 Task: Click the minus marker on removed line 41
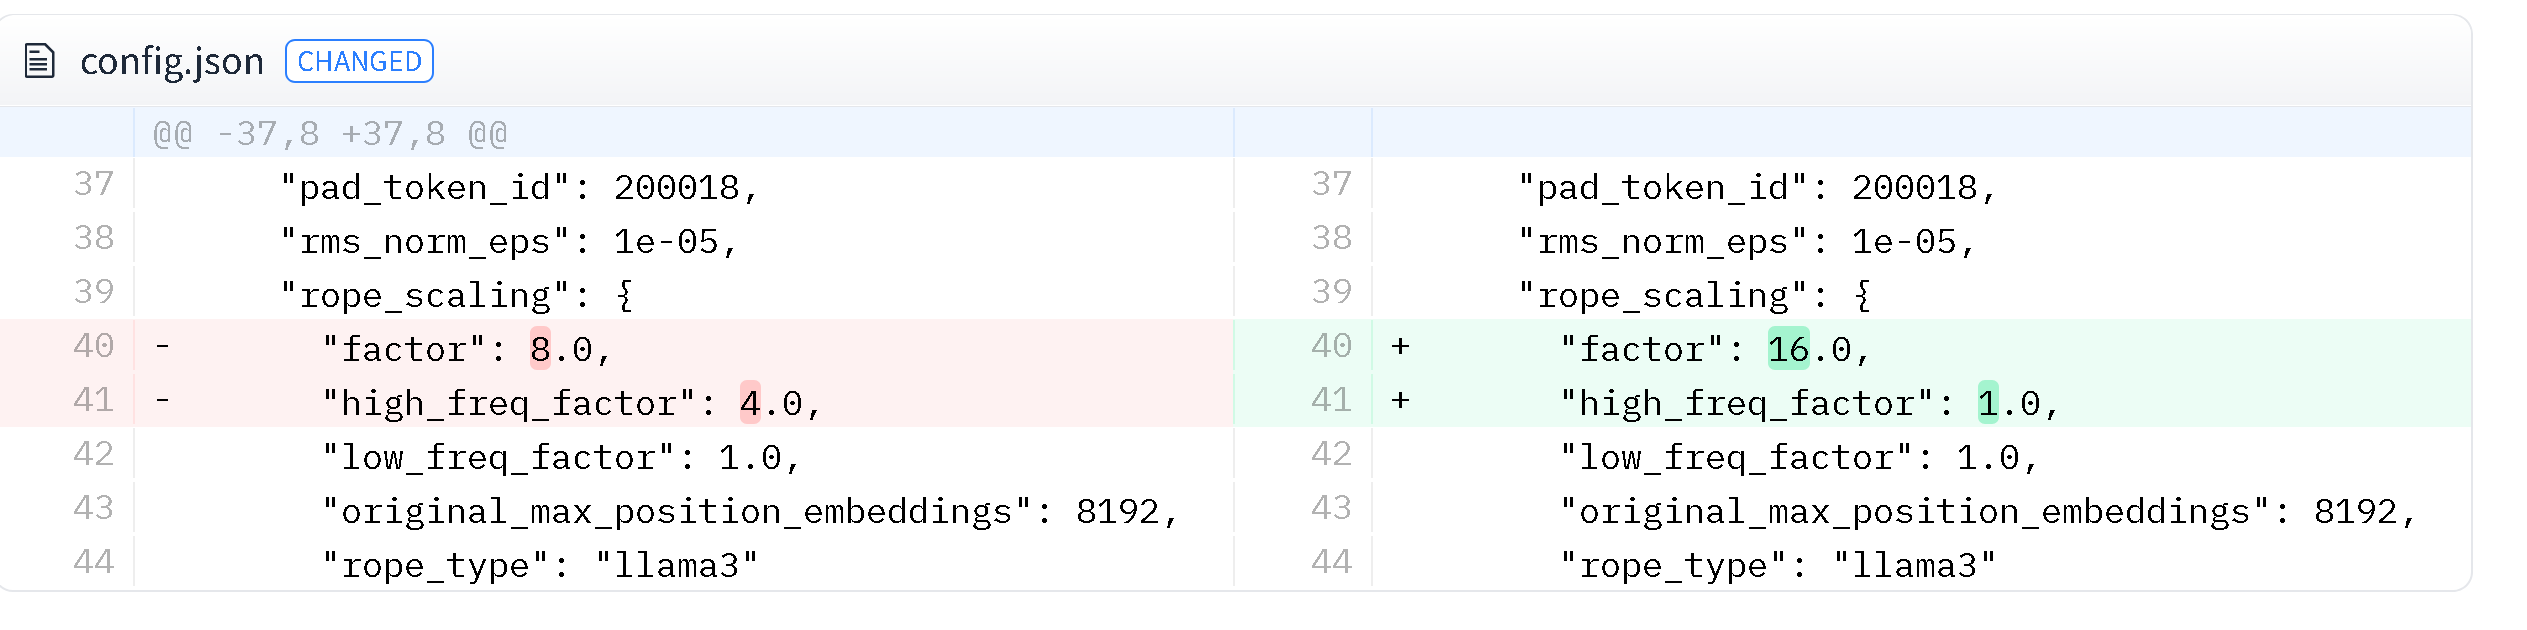162,401
